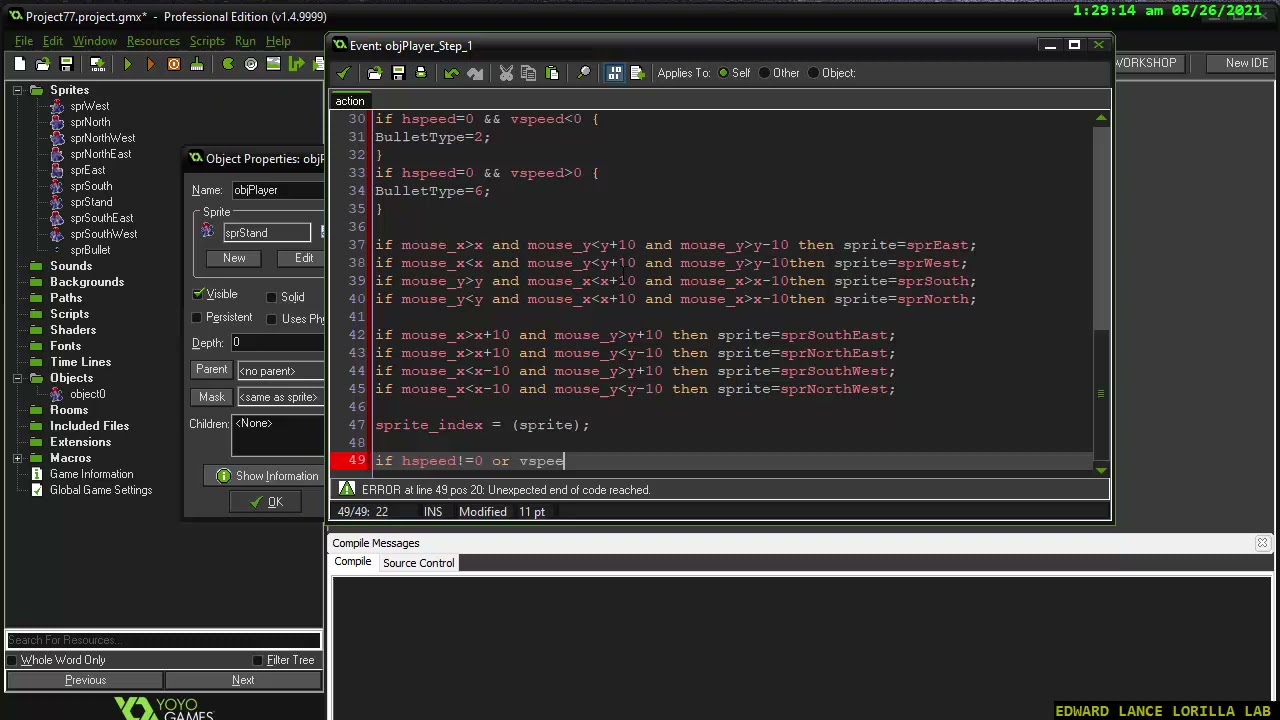Open the Edit menu
The width and height of the screenshot is (1280, 720).
(x=52, y=41)
